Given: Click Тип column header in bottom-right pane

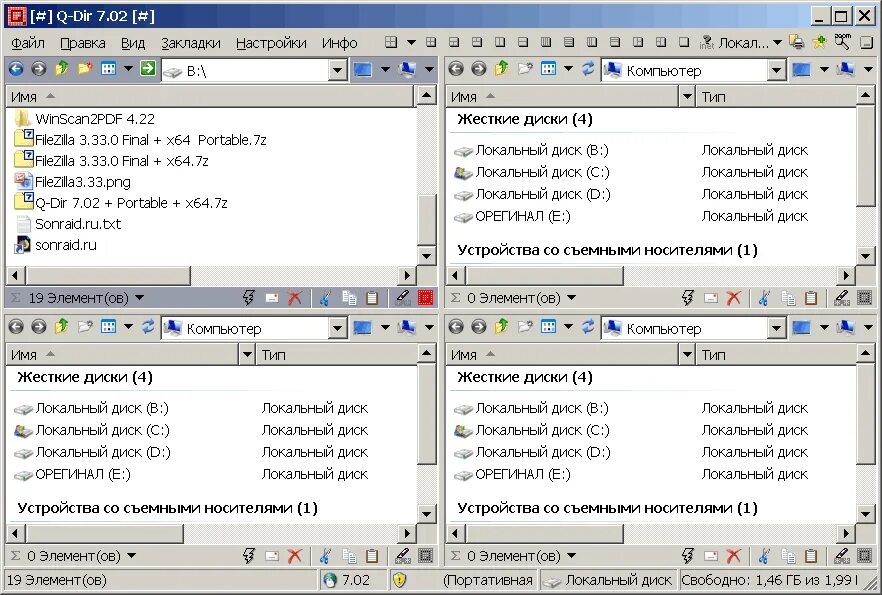Looking at the screenshot, I should pos(775,355).
